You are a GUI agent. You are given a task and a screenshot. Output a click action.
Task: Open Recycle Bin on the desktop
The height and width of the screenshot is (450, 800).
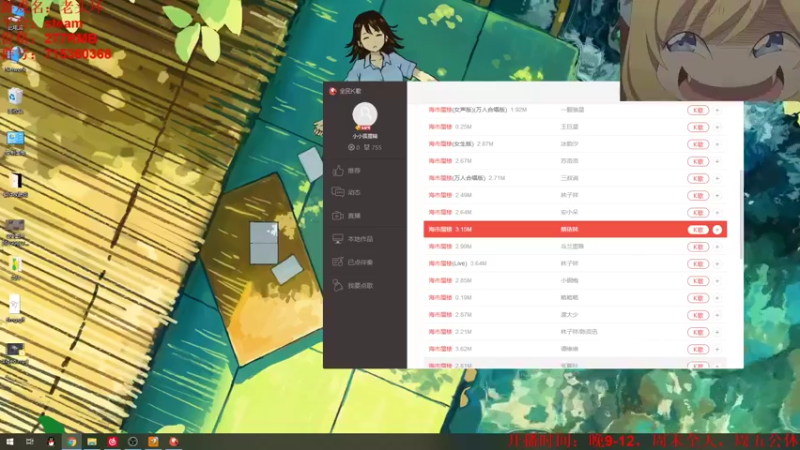coord(15,100)
